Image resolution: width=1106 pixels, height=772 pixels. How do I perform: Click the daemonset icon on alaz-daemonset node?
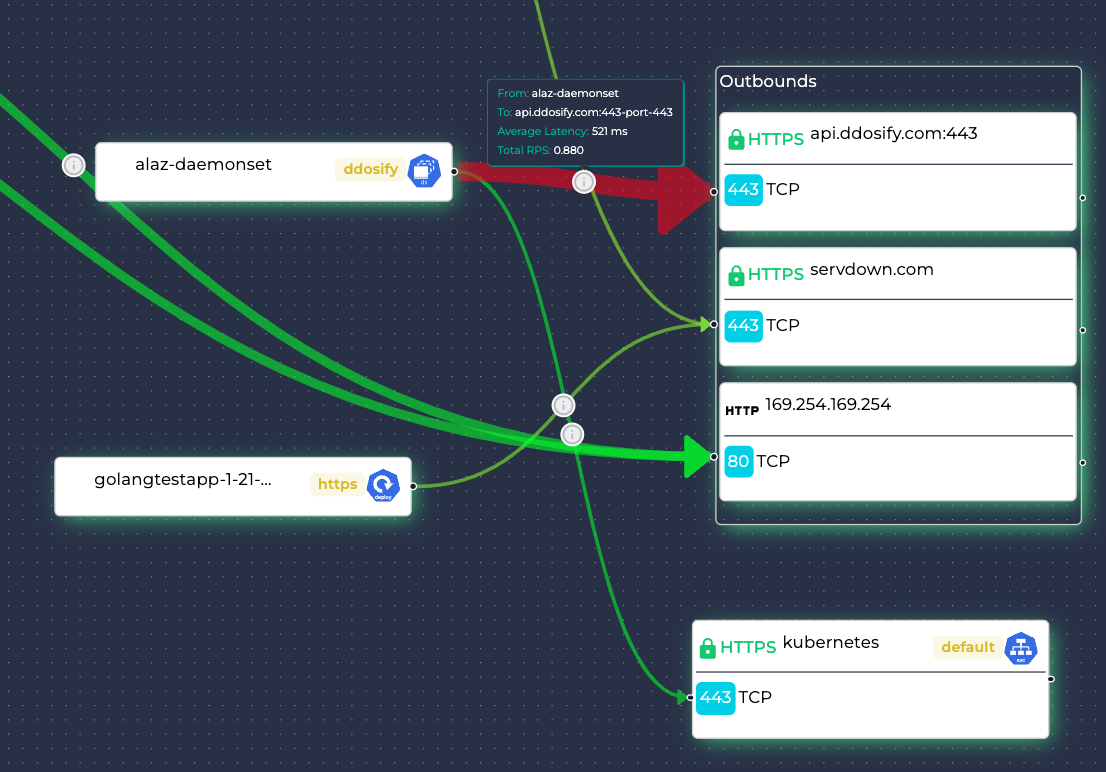coord(424,171)
